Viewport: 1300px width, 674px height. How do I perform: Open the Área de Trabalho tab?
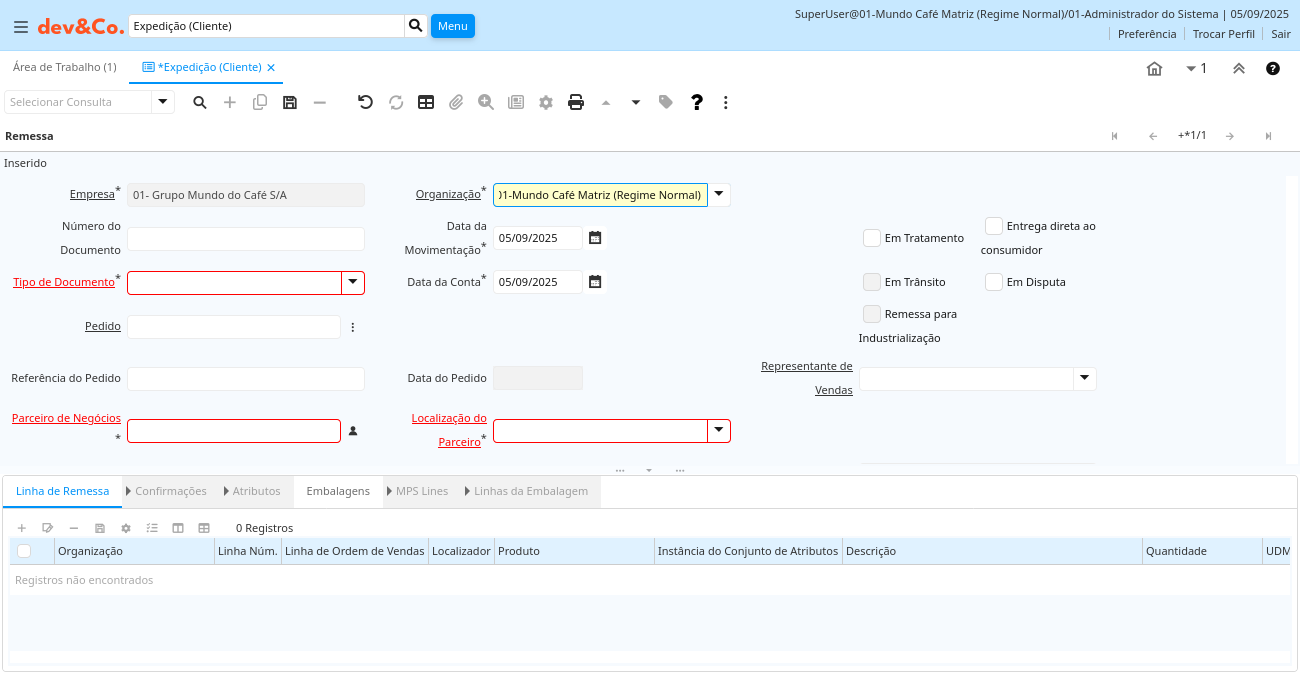coord(64,67)
